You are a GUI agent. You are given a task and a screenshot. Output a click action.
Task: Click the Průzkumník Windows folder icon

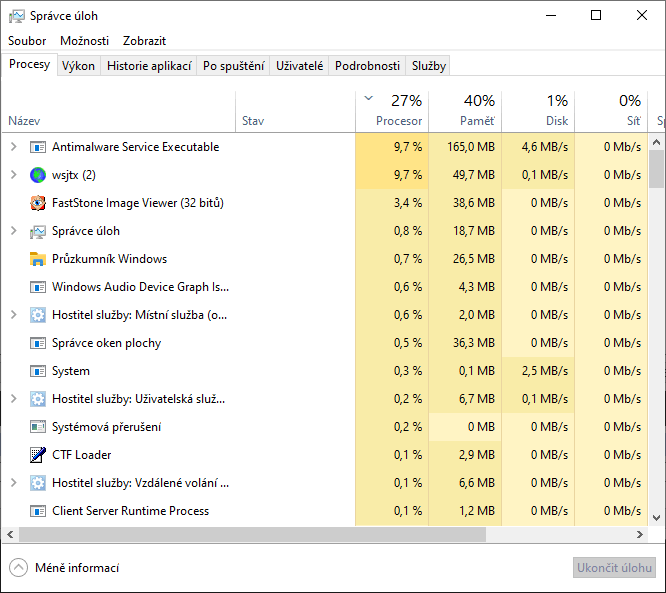[38, 259]
